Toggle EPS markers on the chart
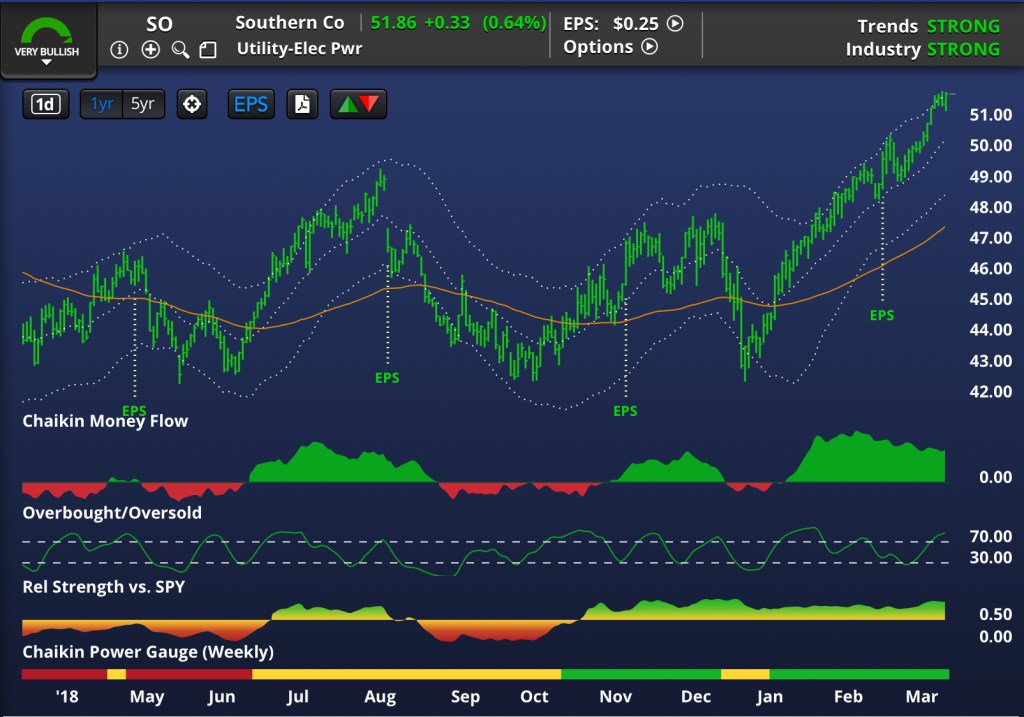Viewport: 1024px width, 717px height. (251, 104)
